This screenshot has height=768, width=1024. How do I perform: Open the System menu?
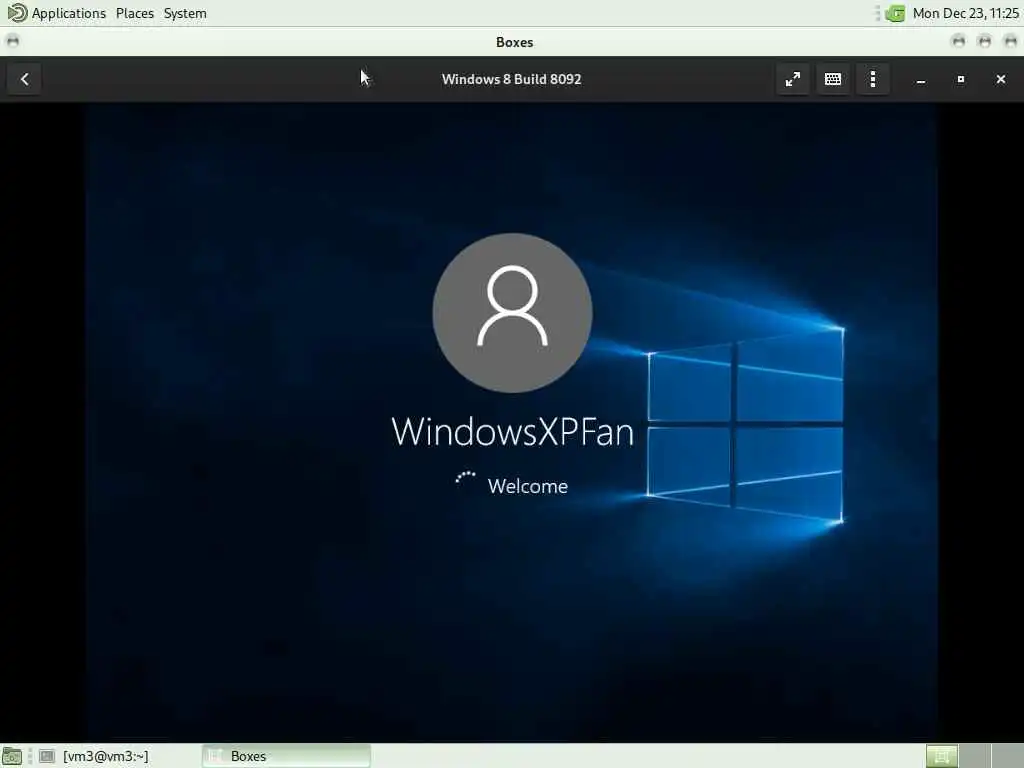[185, 13]
